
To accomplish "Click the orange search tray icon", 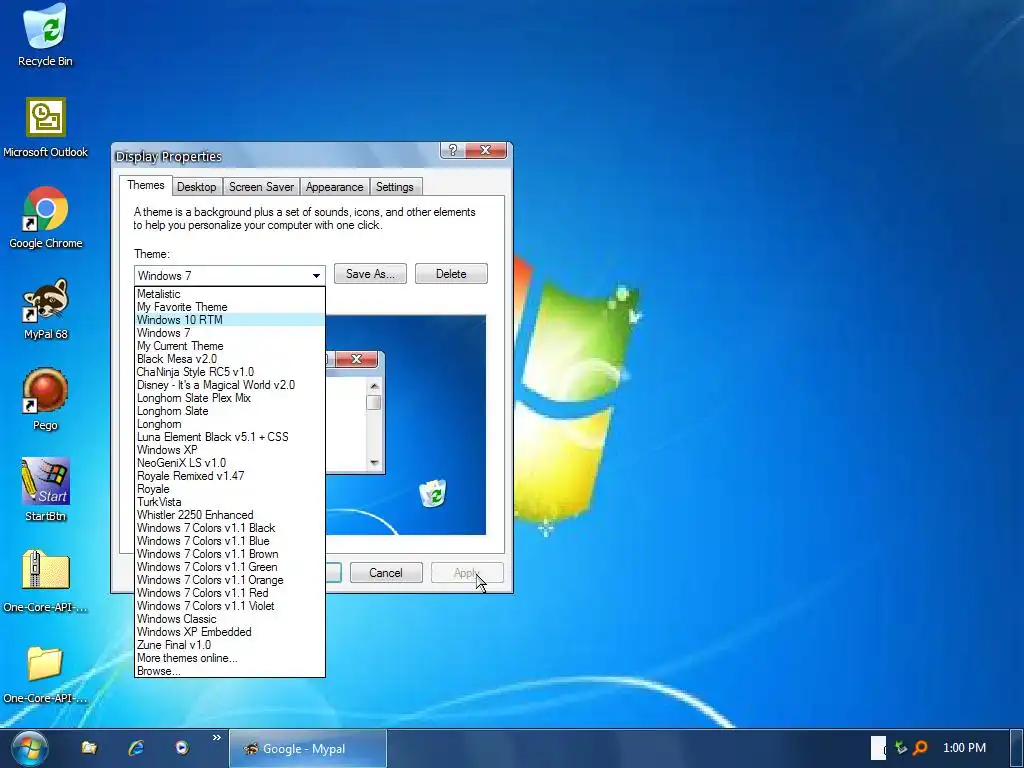I will (920, 748).
